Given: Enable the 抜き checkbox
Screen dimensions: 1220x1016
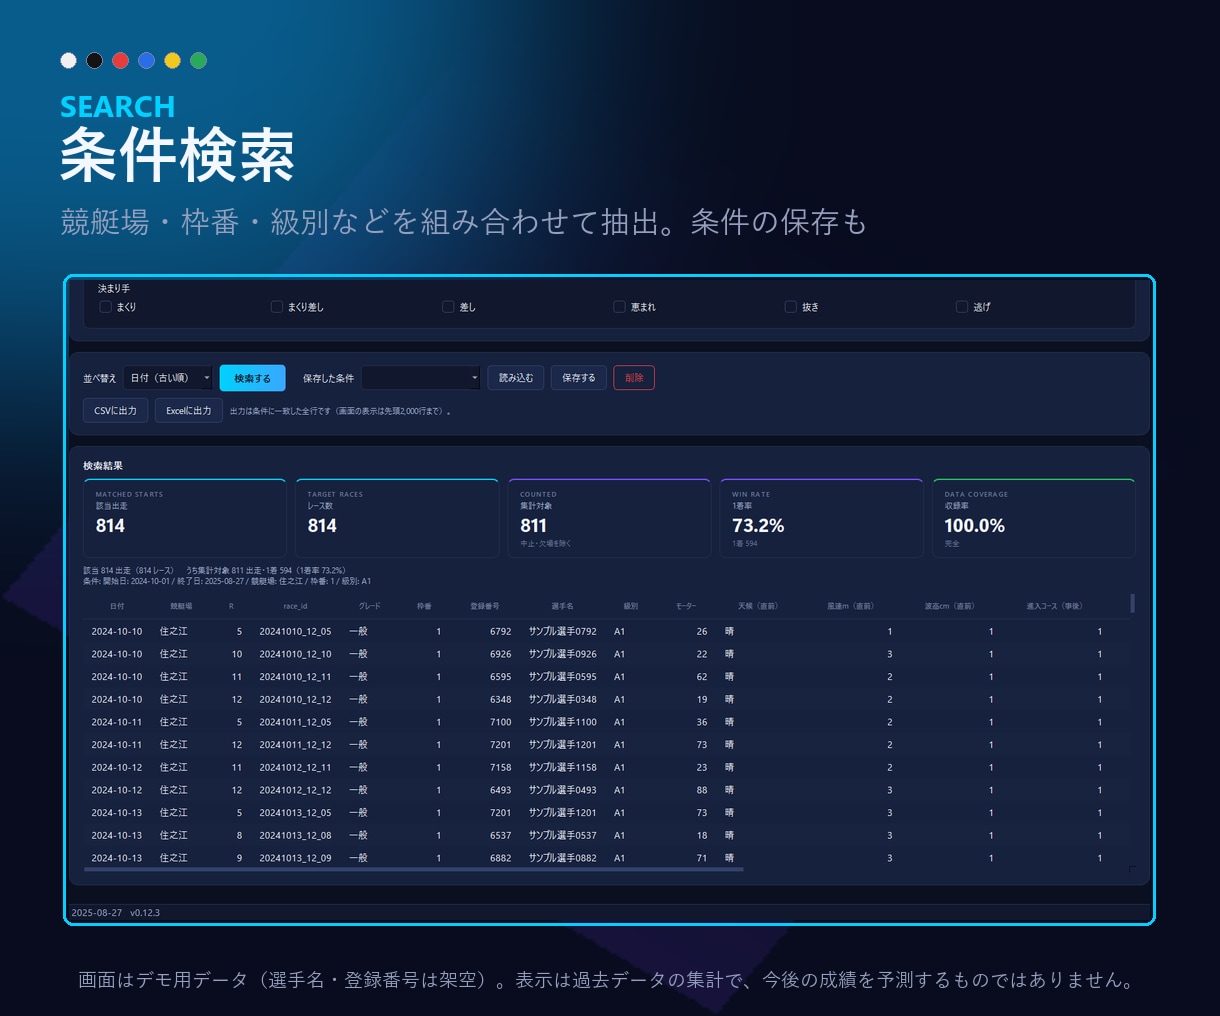Looking at the screenshot, I should click(790, 307).
